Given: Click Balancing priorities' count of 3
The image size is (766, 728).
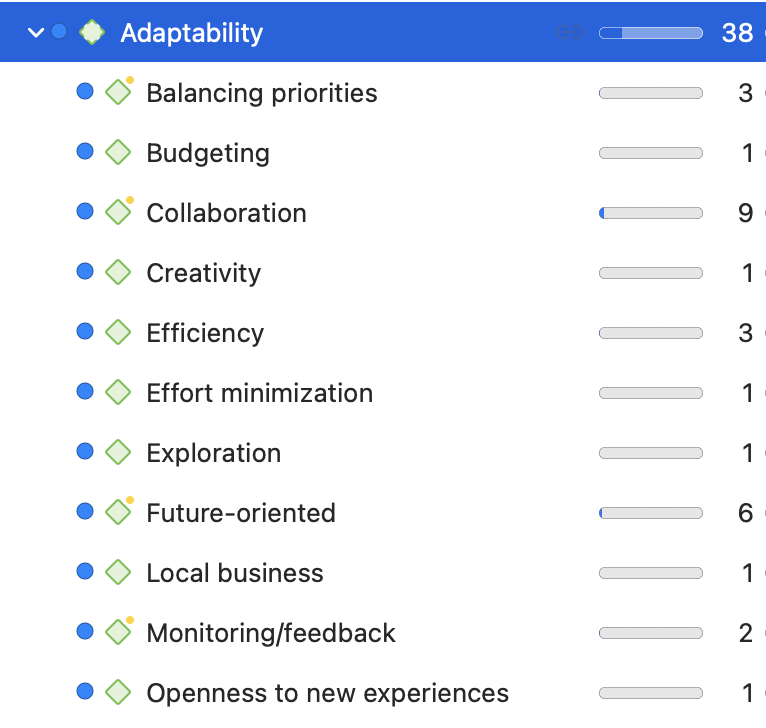Looking at the screenshot, I should coord(745,93).
